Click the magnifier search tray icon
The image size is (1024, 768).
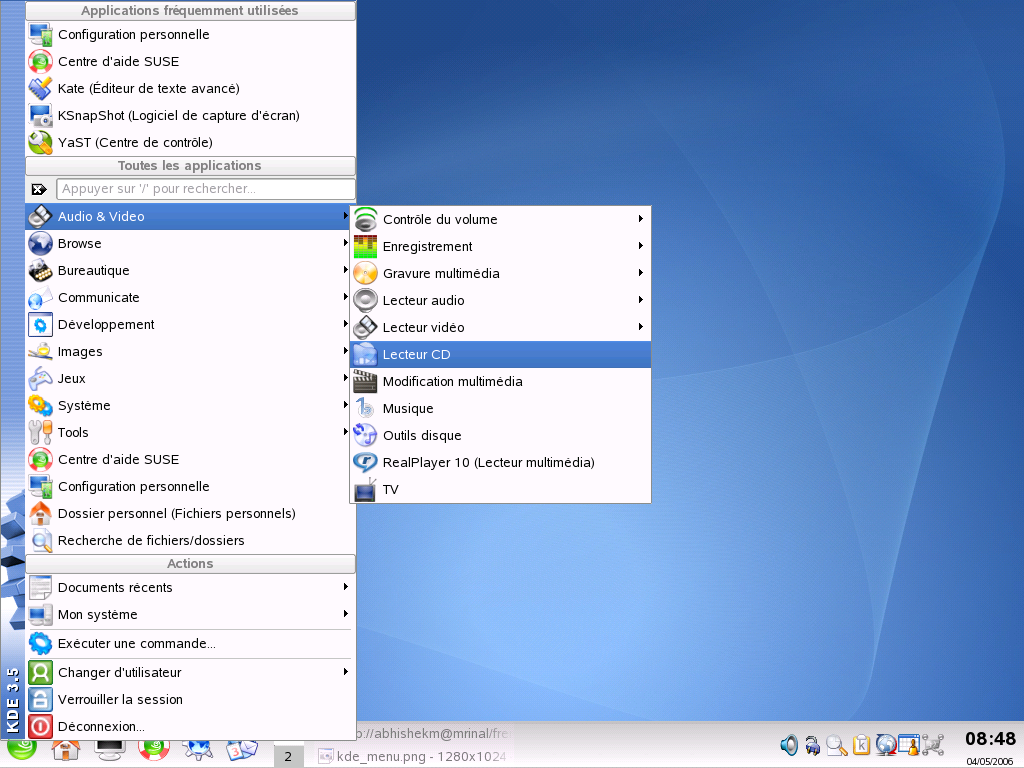[837, 745]
